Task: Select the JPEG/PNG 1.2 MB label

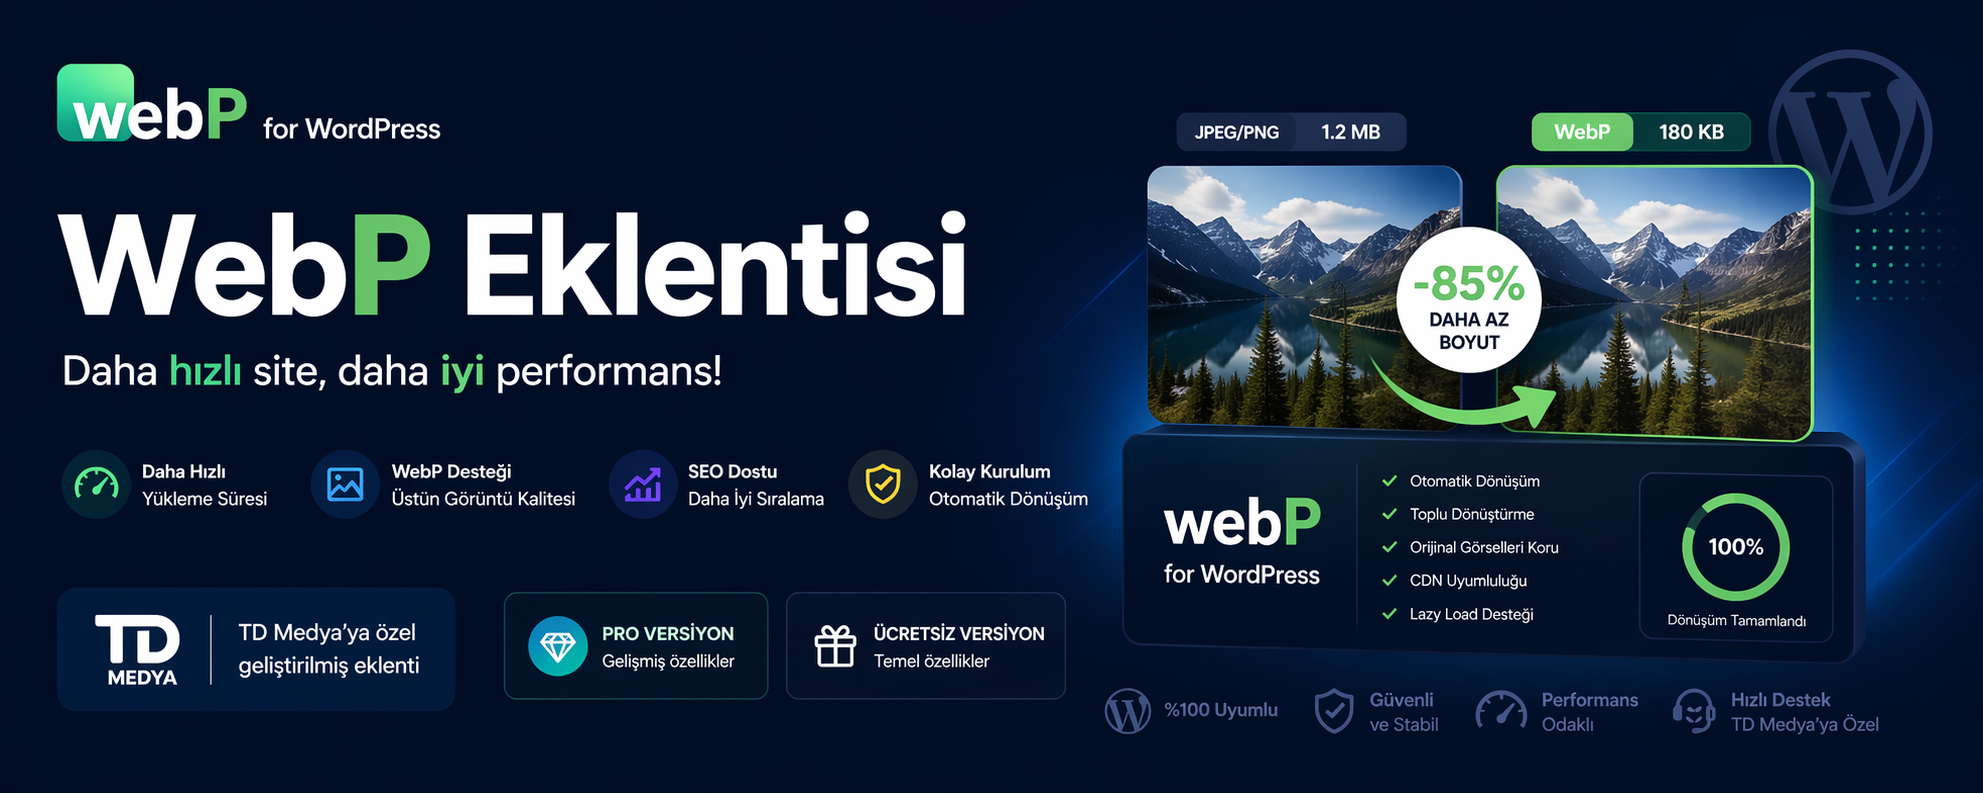Action: [1291, 132]
